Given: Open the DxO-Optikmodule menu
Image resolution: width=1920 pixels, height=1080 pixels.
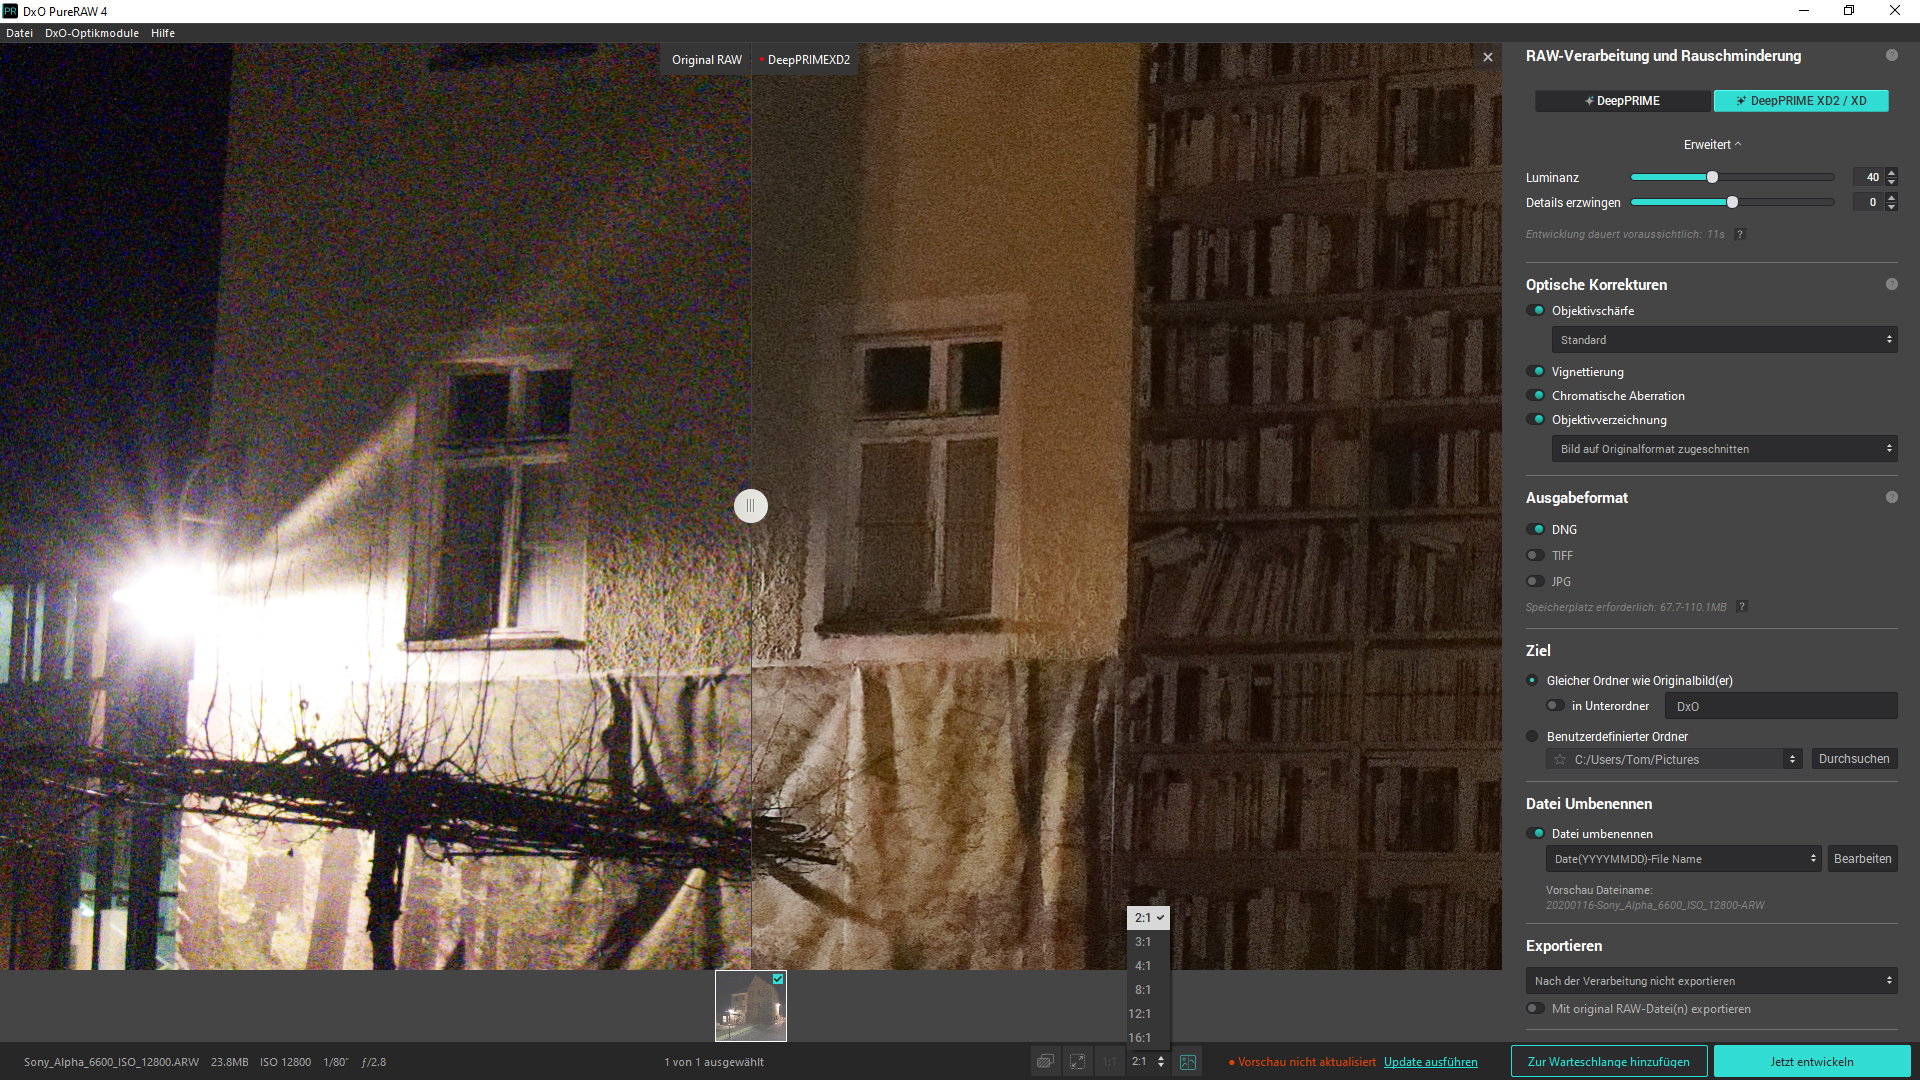Looking at the screenshot, I should tap(91, 33).
